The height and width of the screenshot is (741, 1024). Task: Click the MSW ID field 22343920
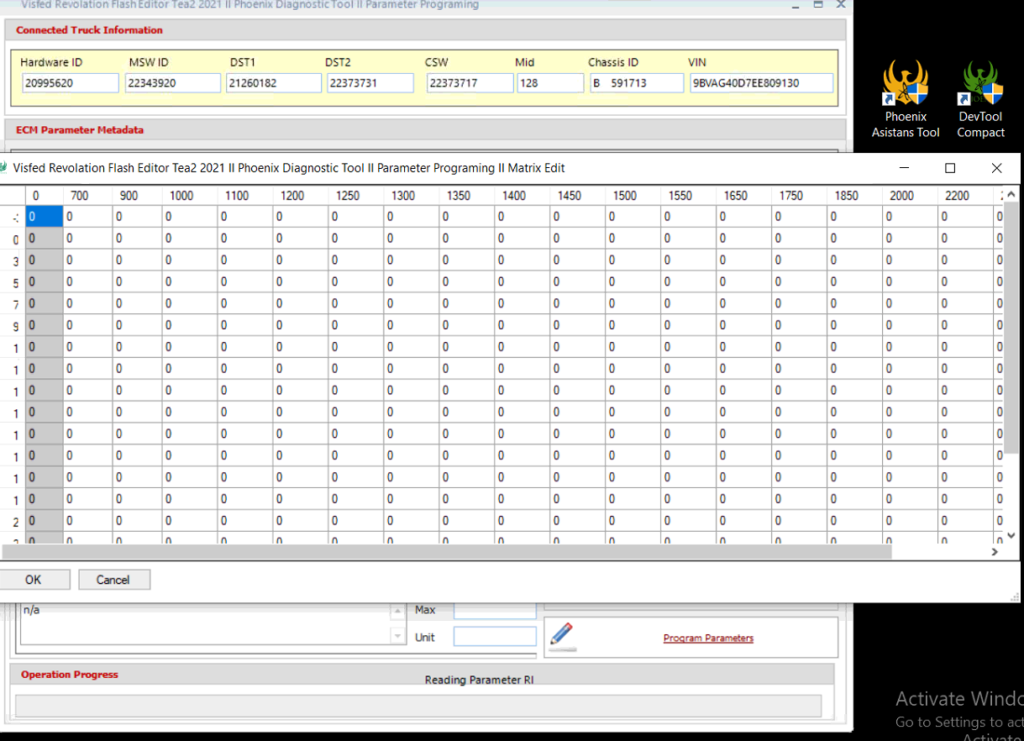click(173, 83)
